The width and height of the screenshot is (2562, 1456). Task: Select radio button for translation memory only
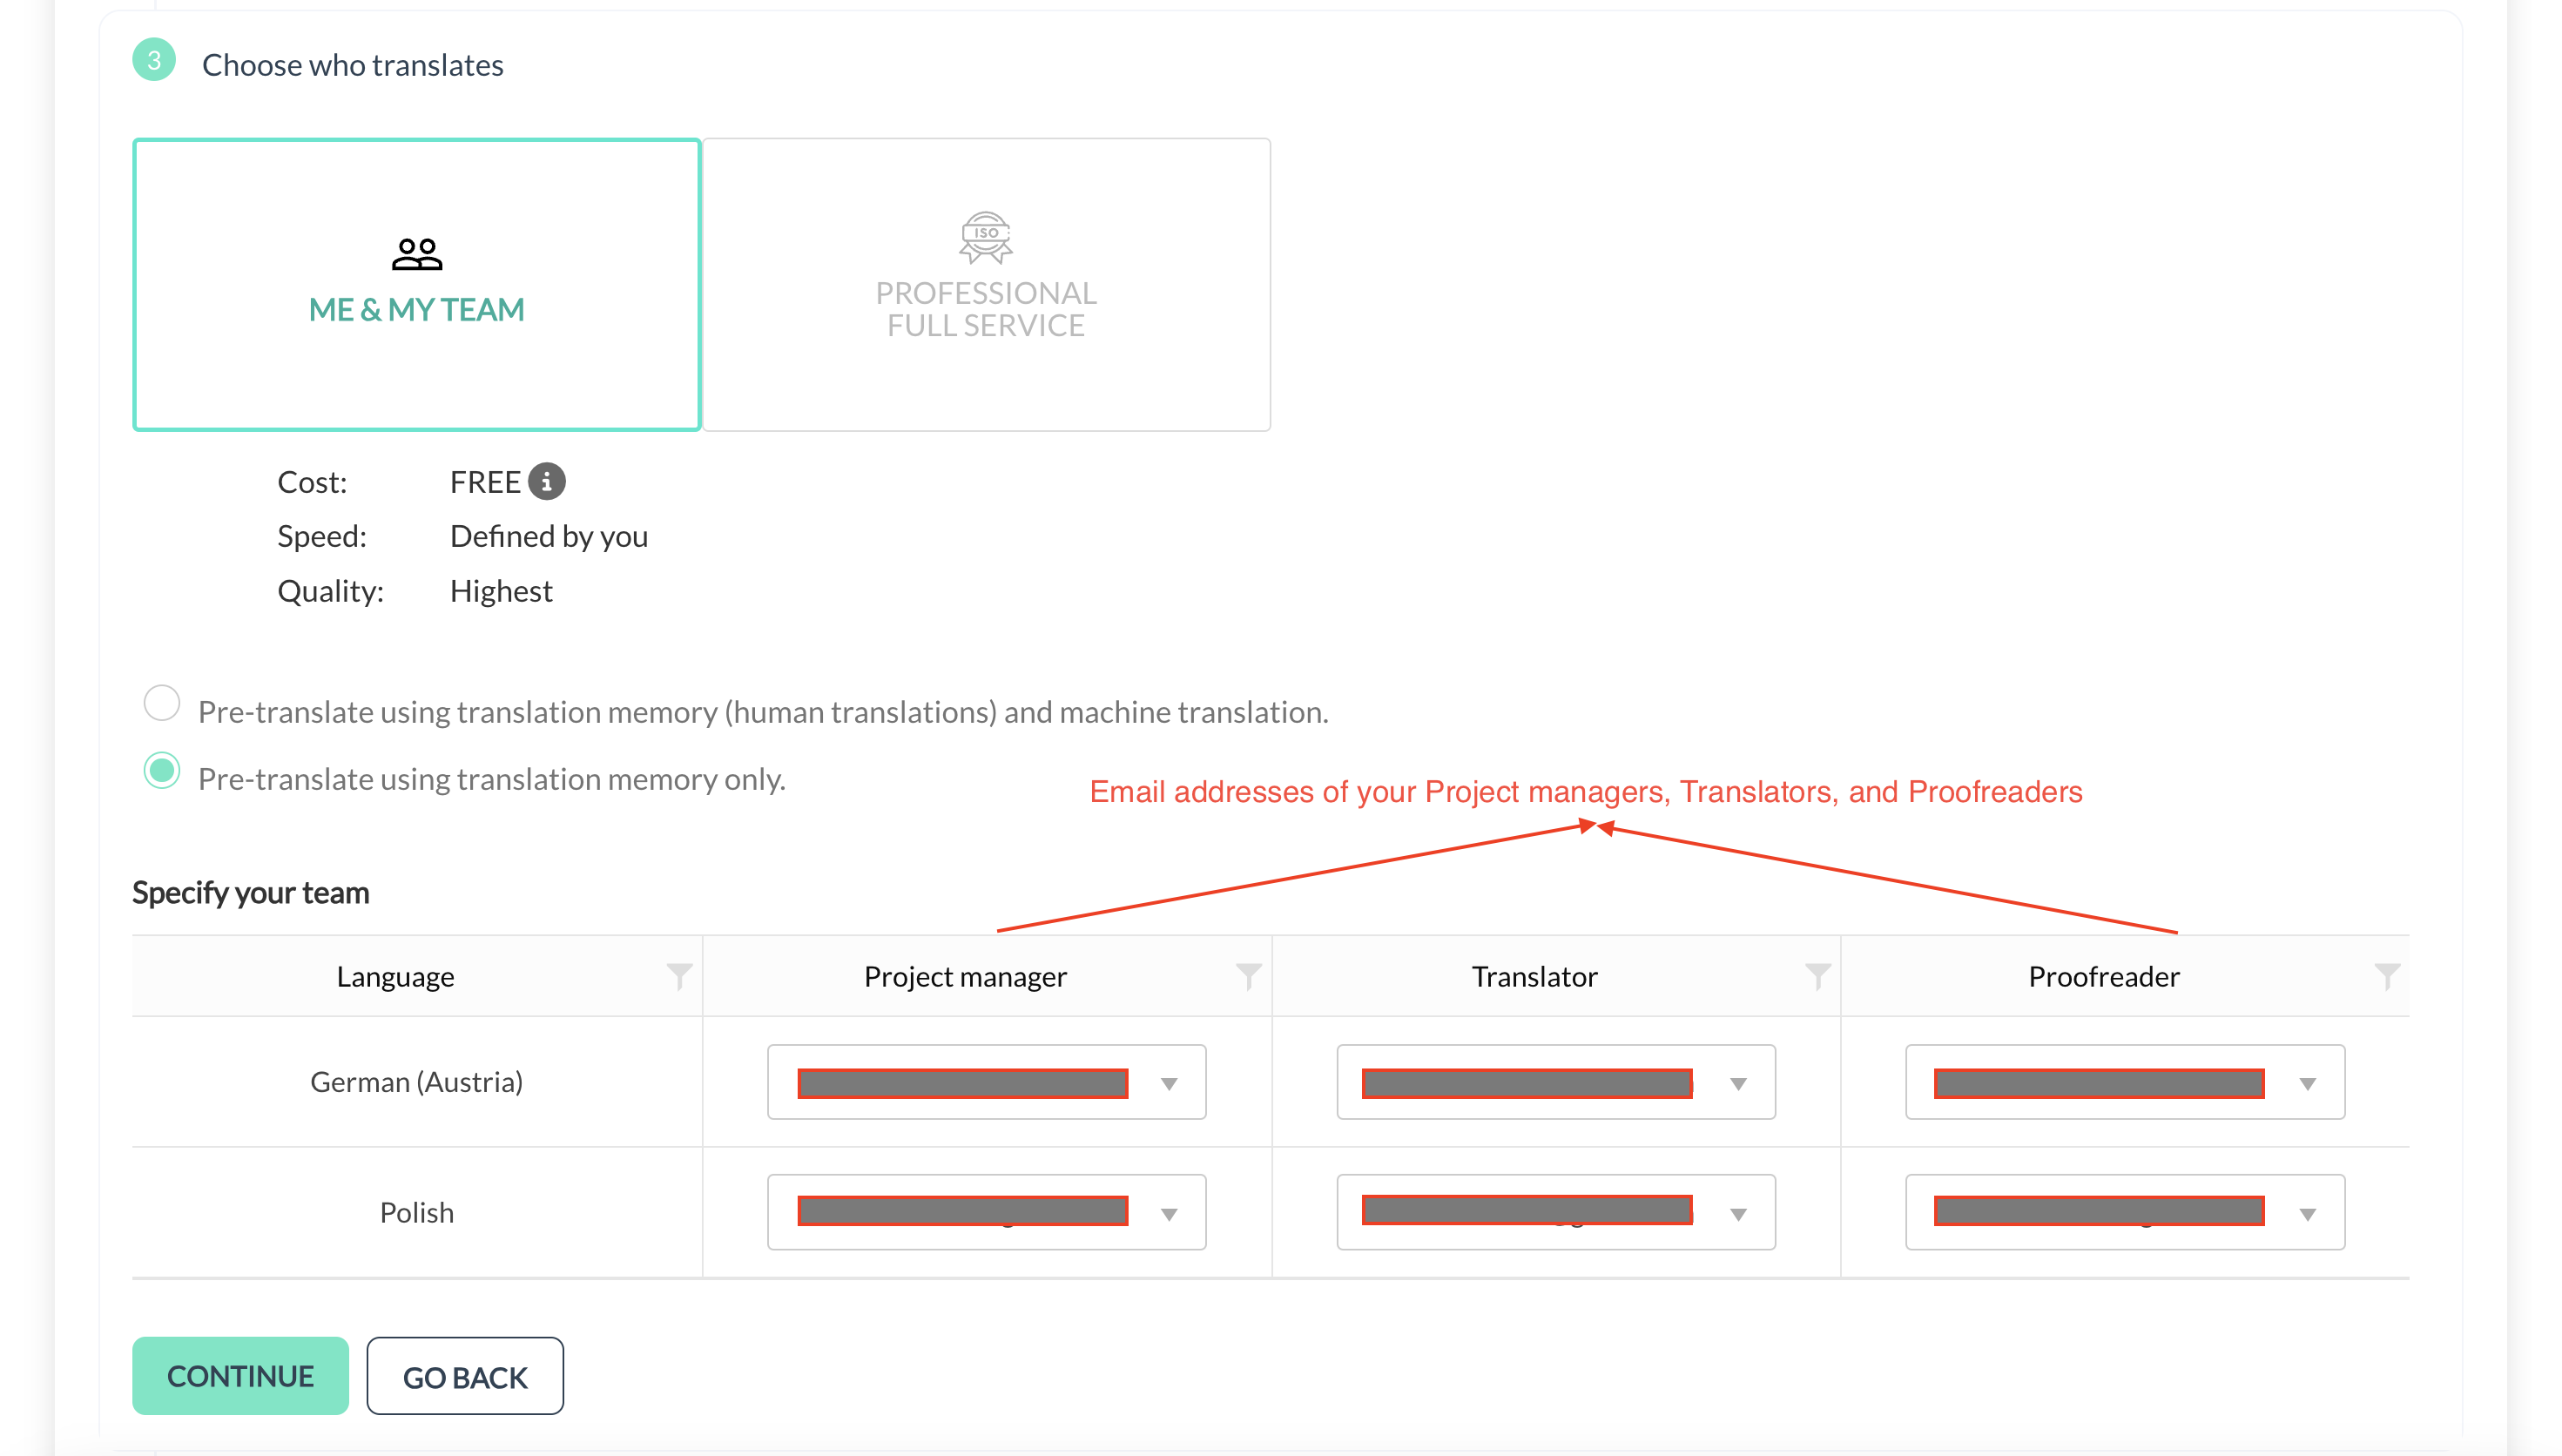162,777
